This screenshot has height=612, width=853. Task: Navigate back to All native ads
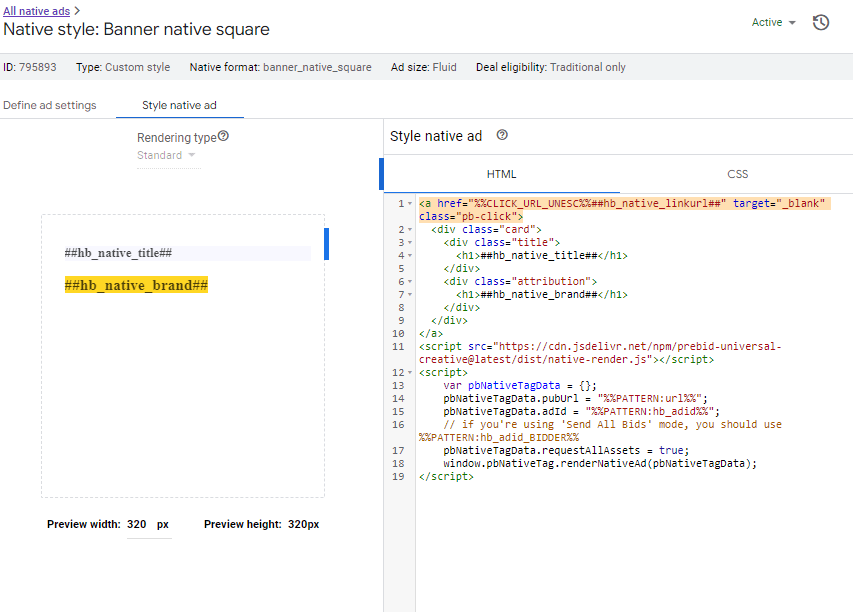point(37,10)
